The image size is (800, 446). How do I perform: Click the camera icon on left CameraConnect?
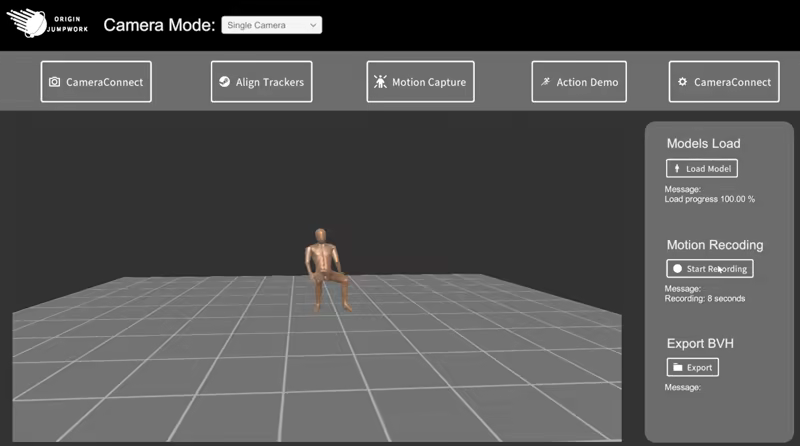[55, 82]
